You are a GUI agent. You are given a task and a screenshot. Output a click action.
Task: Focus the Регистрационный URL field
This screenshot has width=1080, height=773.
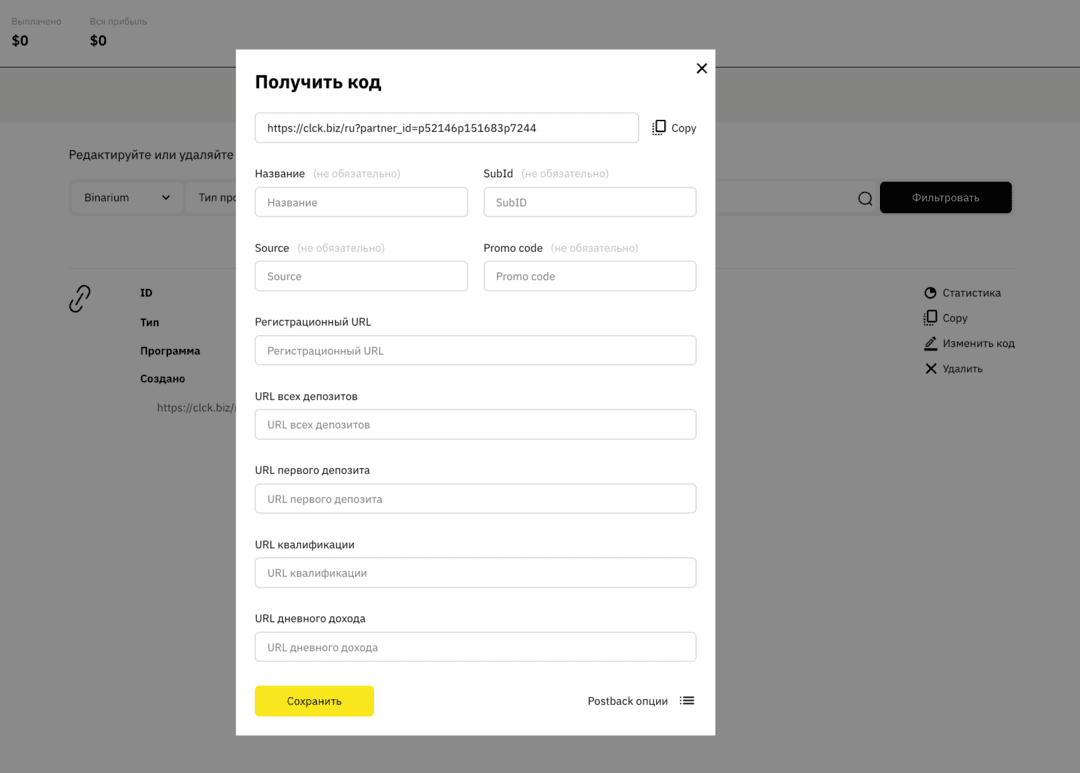pos(475,351)
